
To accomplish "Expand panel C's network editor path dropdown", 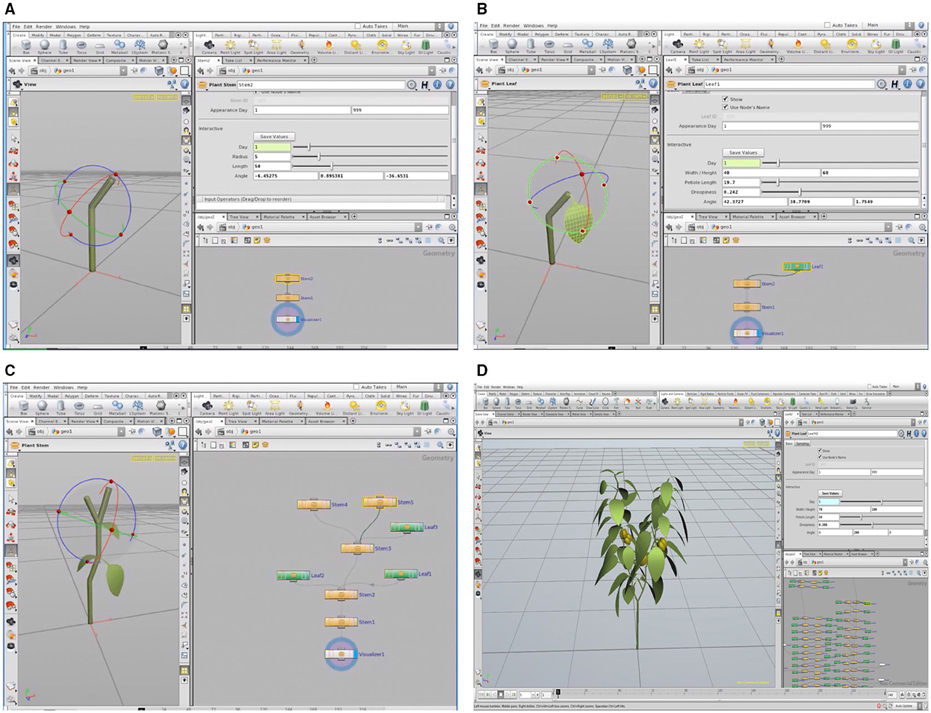I will 416,432.
